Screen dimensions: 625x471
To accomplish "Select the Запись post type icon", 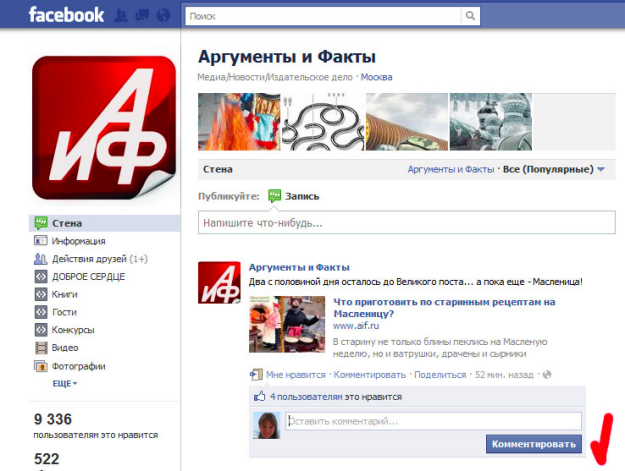I will 275,196.
